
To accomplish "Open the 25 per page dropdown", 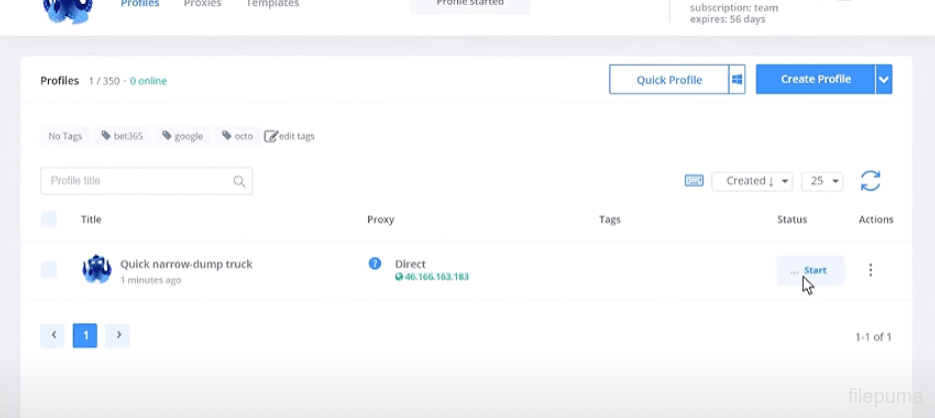I will (x=822, y=181).
